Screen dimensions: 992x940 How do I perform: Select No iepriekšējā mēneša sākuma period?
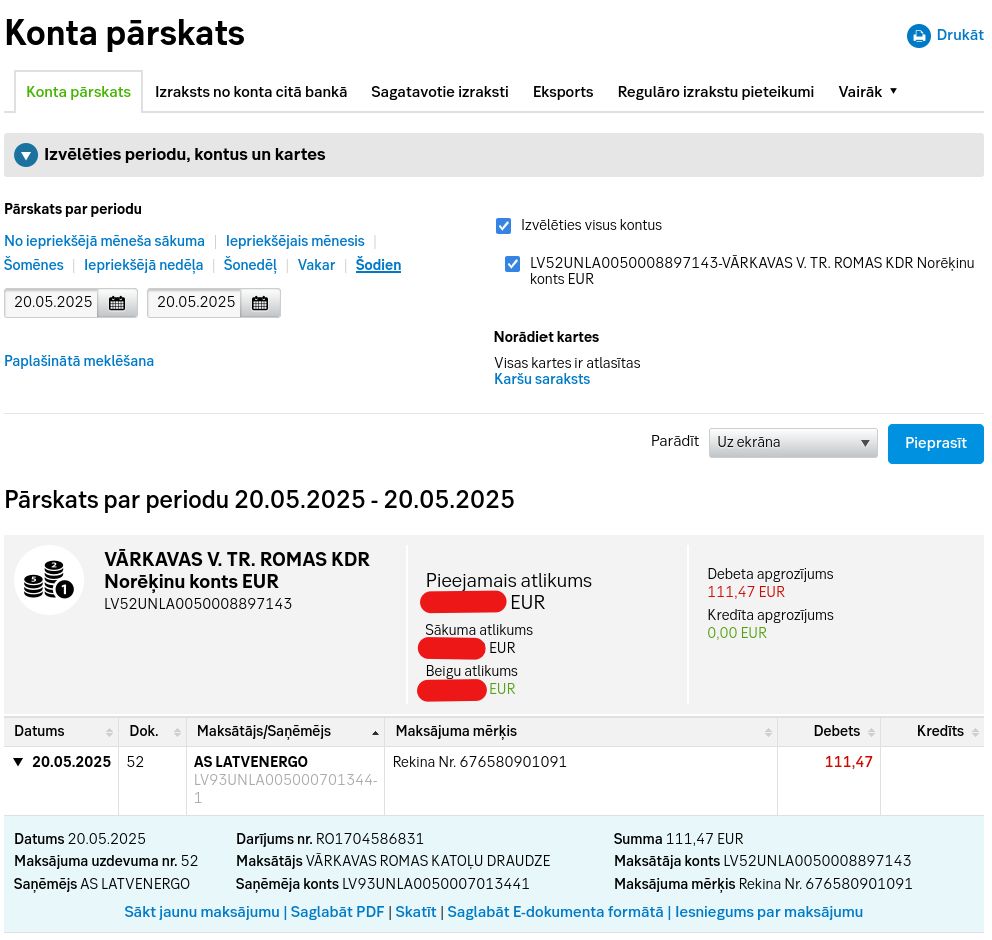coord(104,241)
